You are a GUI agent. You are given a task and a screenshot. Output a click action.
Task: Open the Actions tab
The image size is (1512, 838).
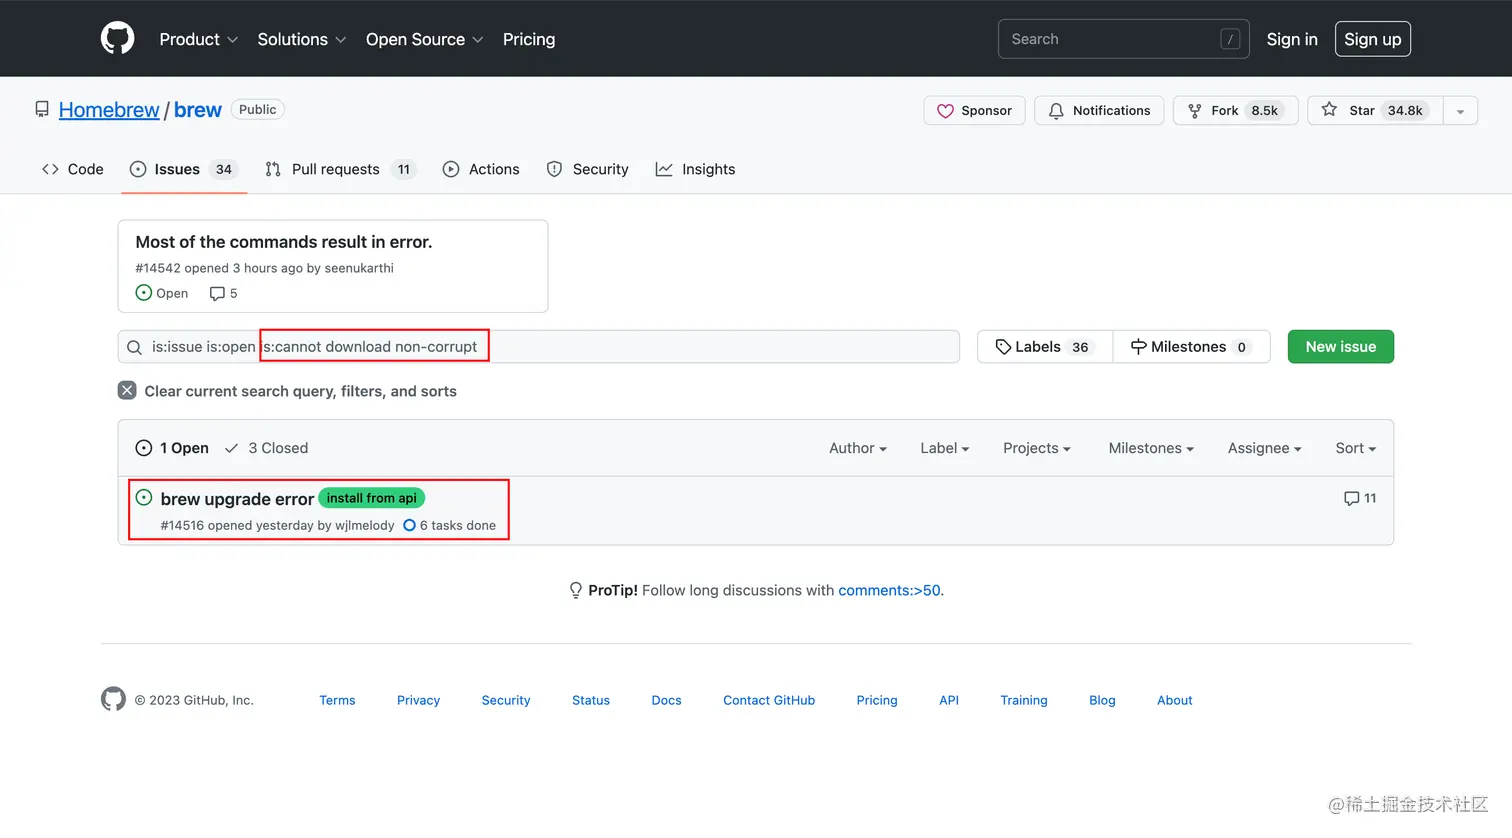pos(481,169)
